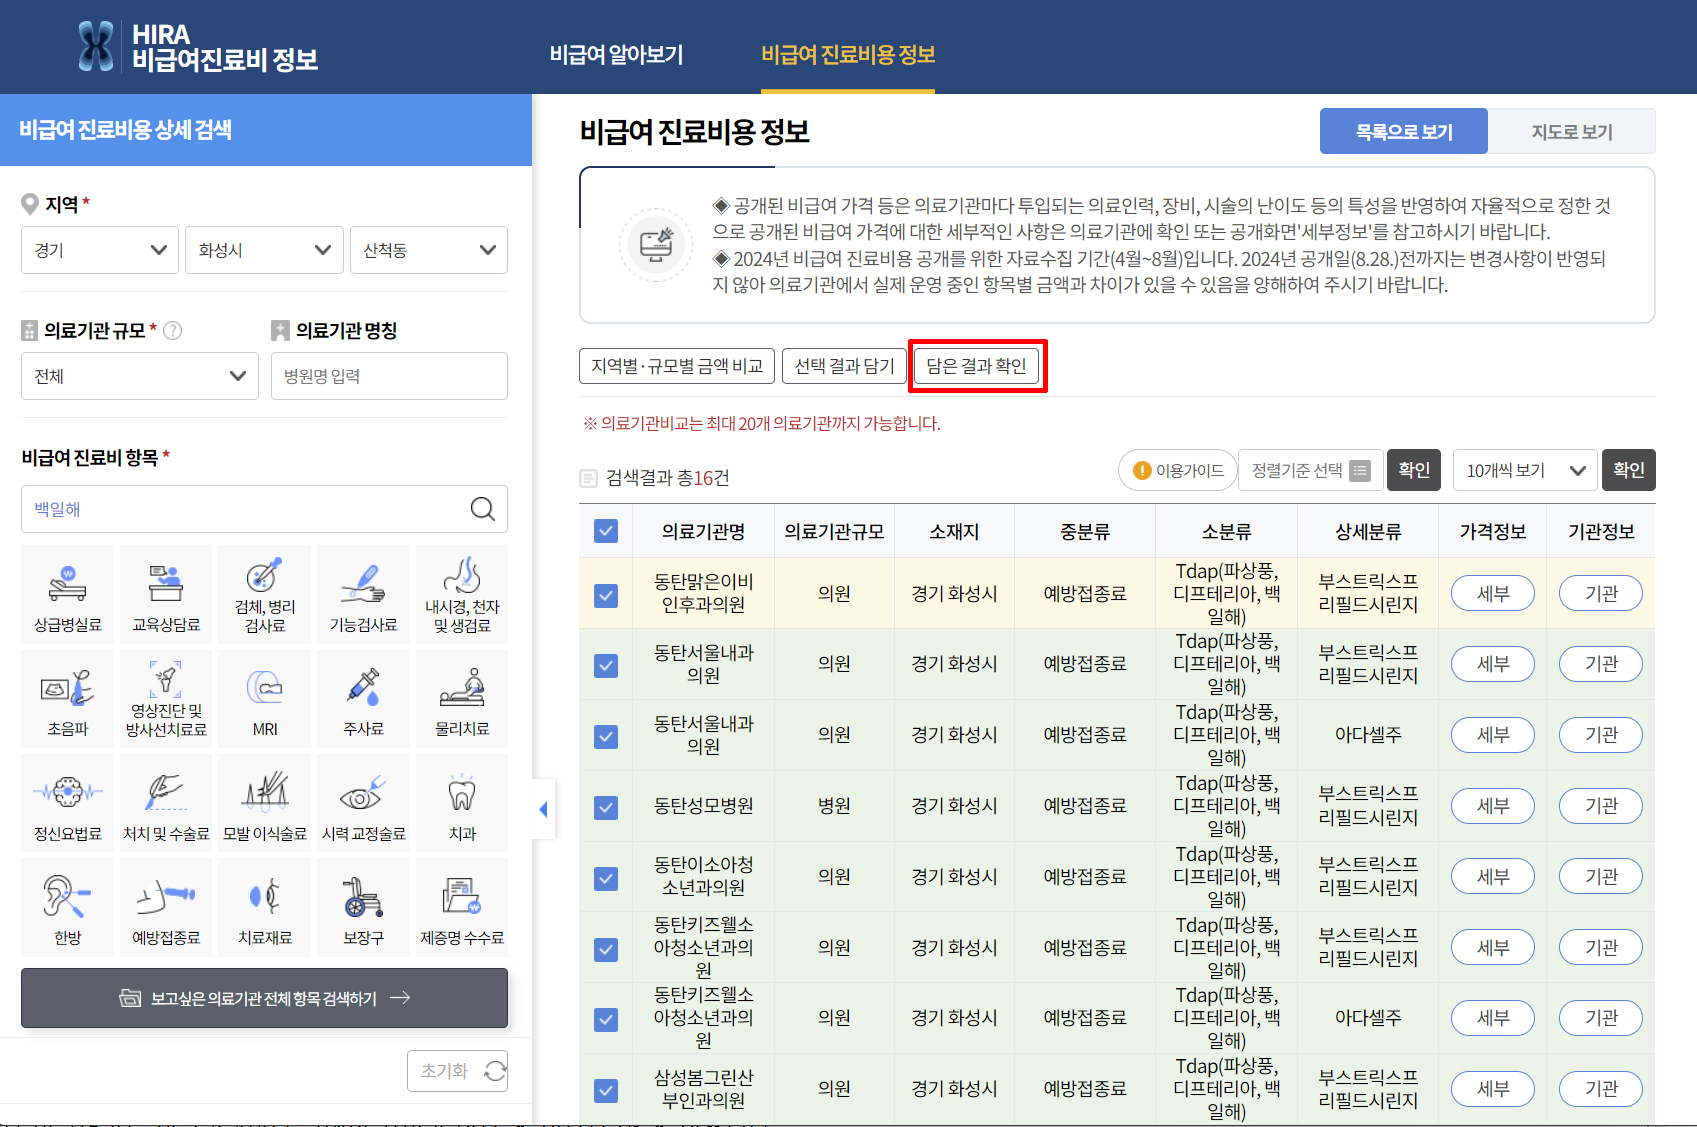Click the search magnifier in 백일해 field

[x=483, y=509]
